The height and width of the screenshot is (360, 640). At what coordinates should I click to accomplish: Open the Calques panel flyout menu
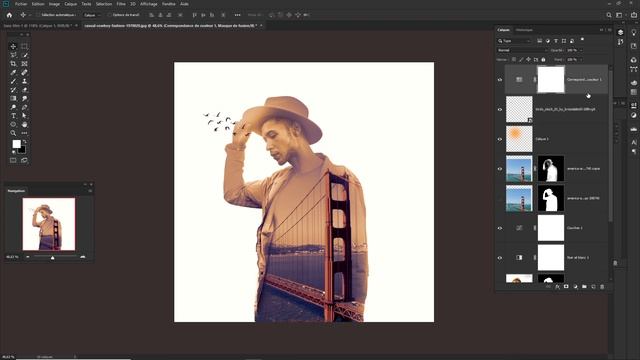coord(610,30)
